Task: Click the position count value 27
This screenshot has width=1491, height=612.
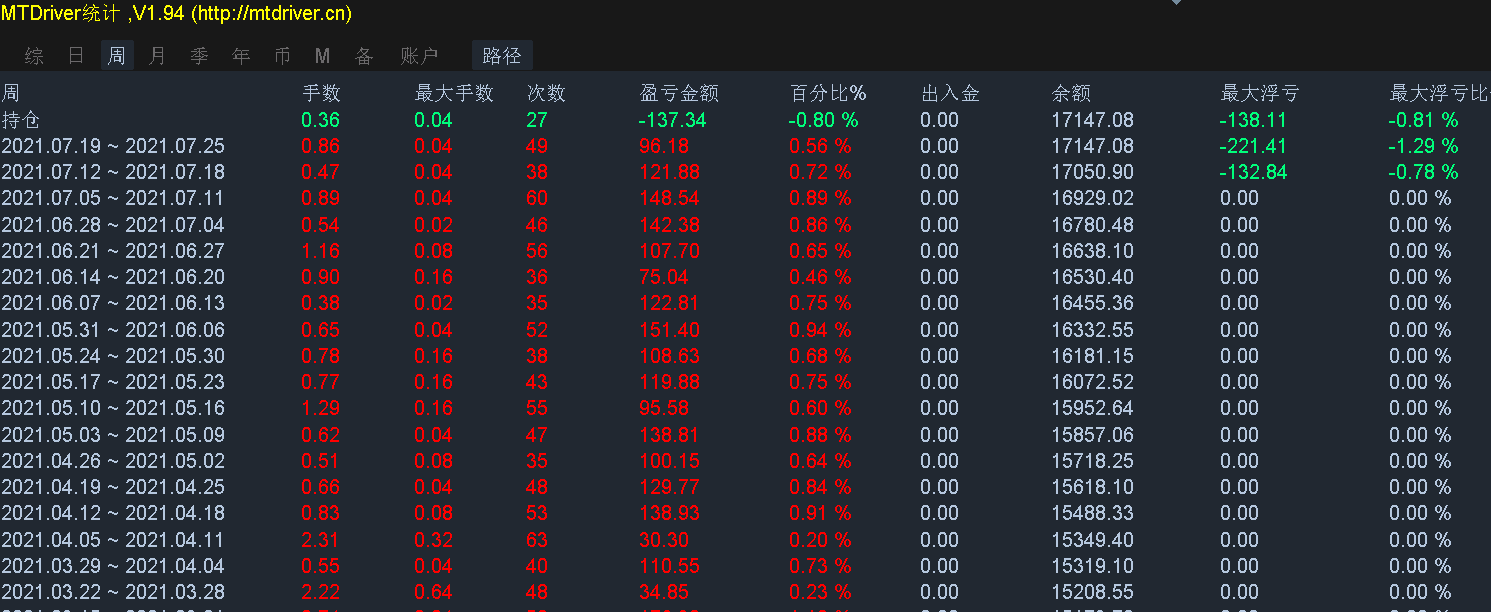Action: [537, 120]
